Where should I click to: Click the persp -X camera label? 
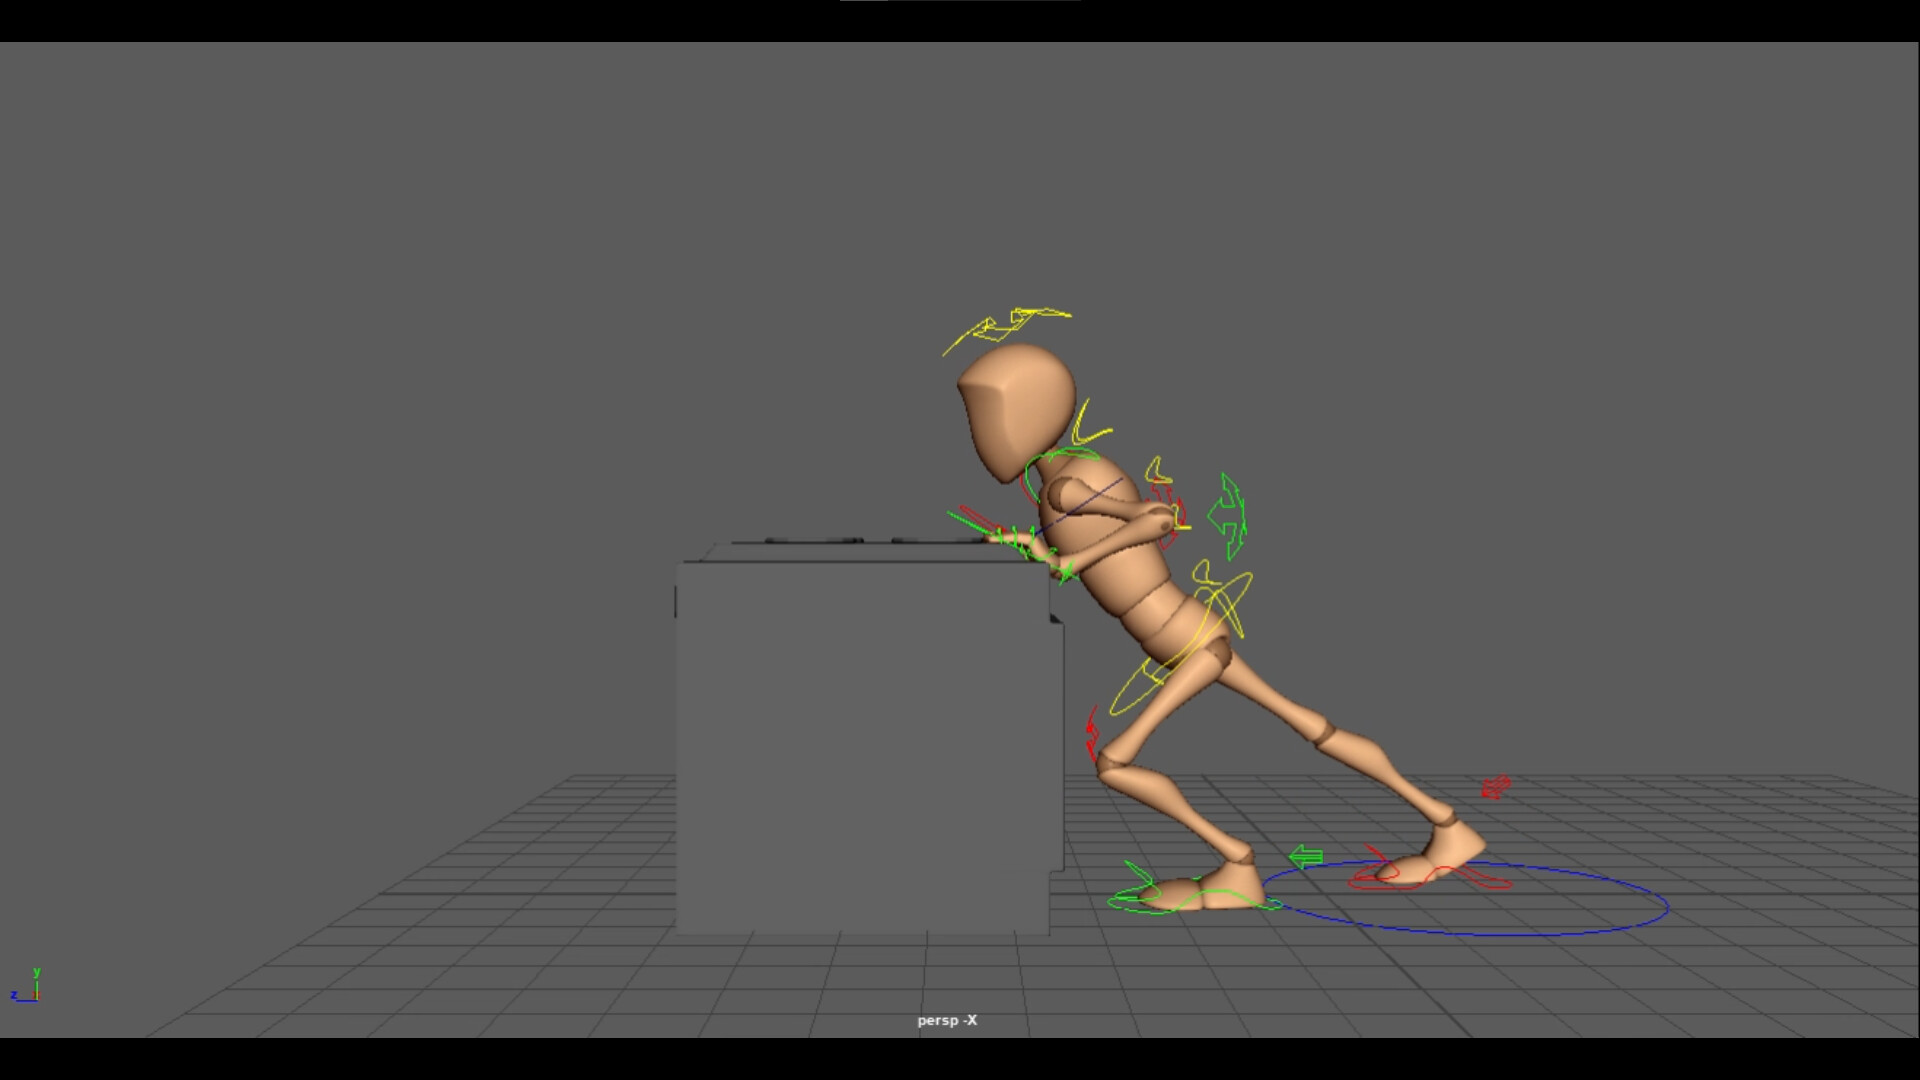pyautogui.click(x=946, y=1020)
